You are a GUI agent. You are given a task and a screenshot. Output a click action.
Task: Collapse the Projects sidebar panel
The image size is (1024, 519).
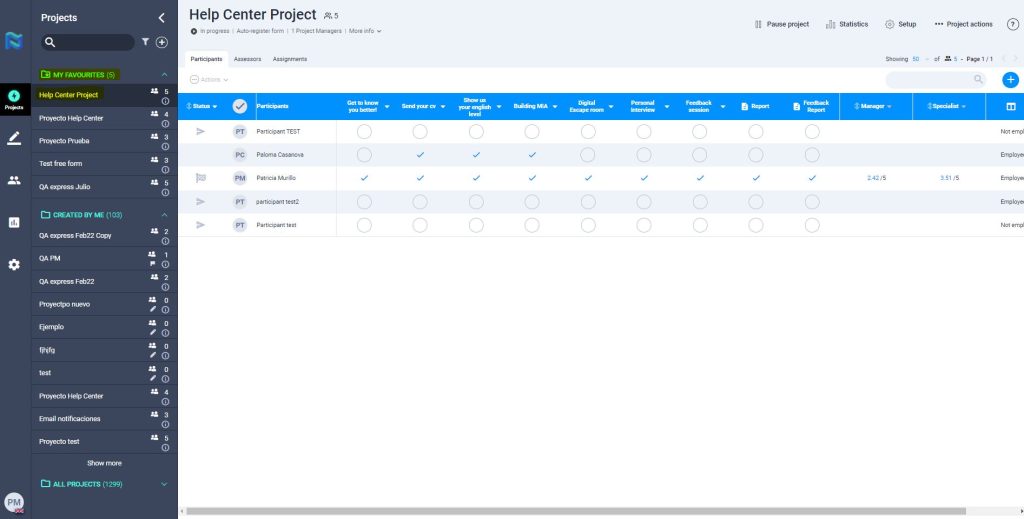(x=162, y=18)
